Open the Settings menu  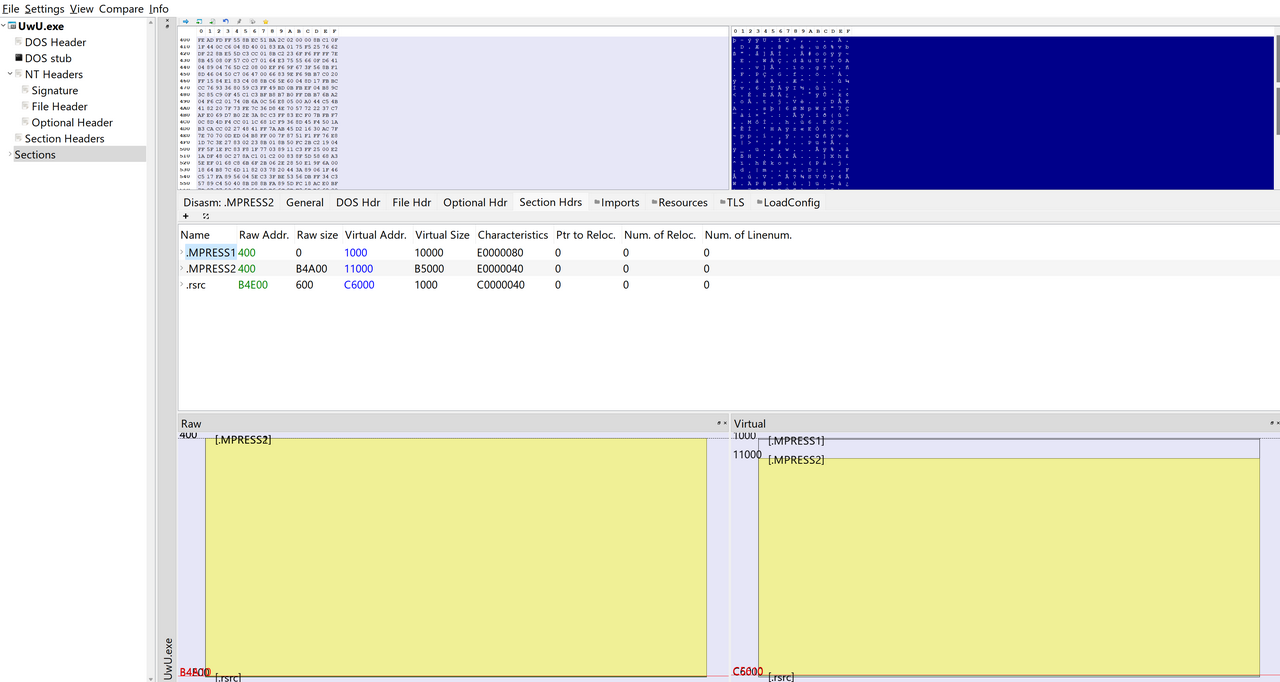pyautogui.click(x=44, y=9)
